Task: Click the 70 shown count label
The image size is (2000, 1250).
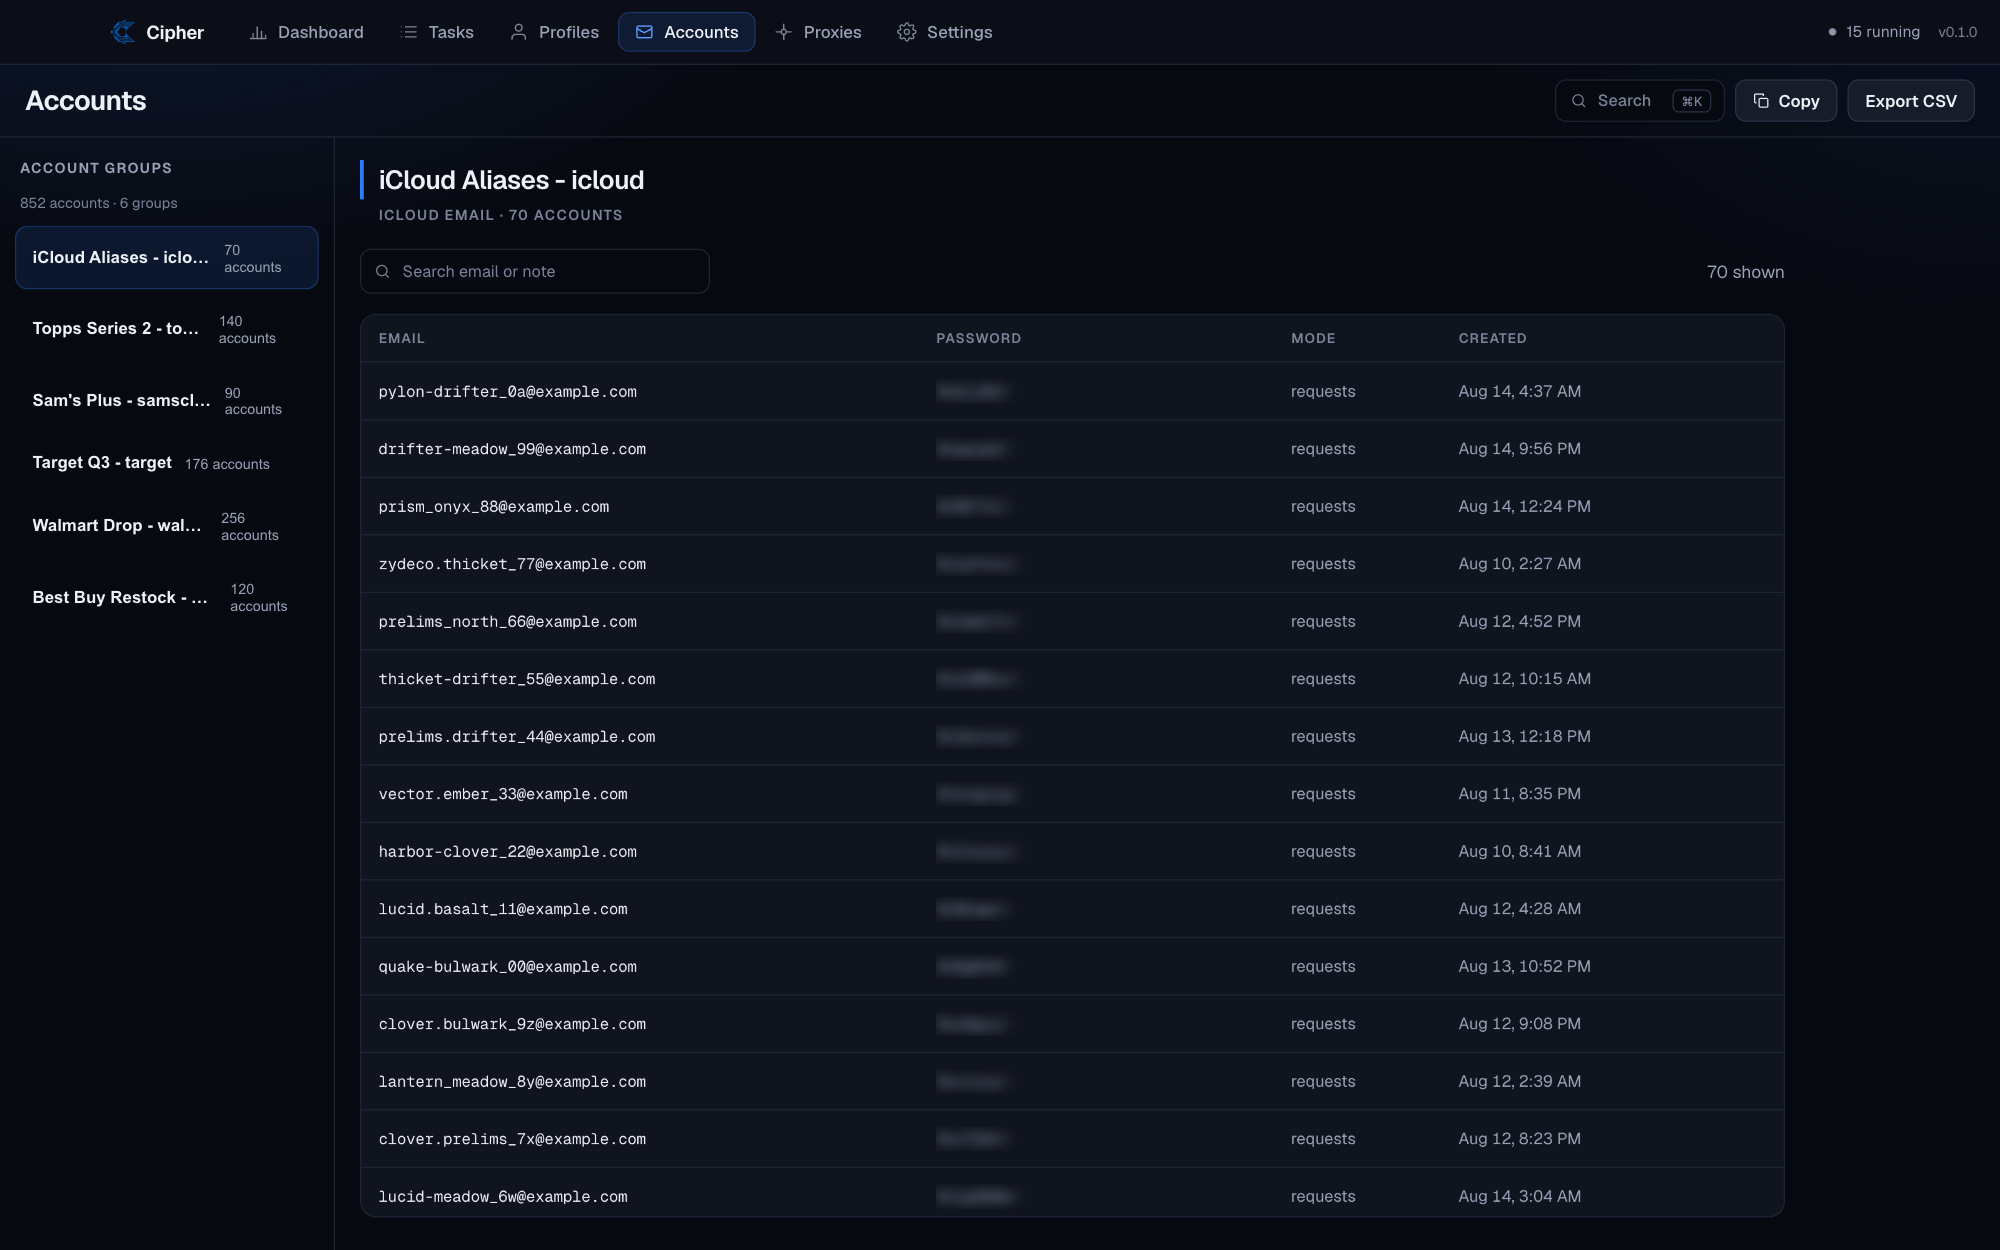Action: click(1745, 272)
